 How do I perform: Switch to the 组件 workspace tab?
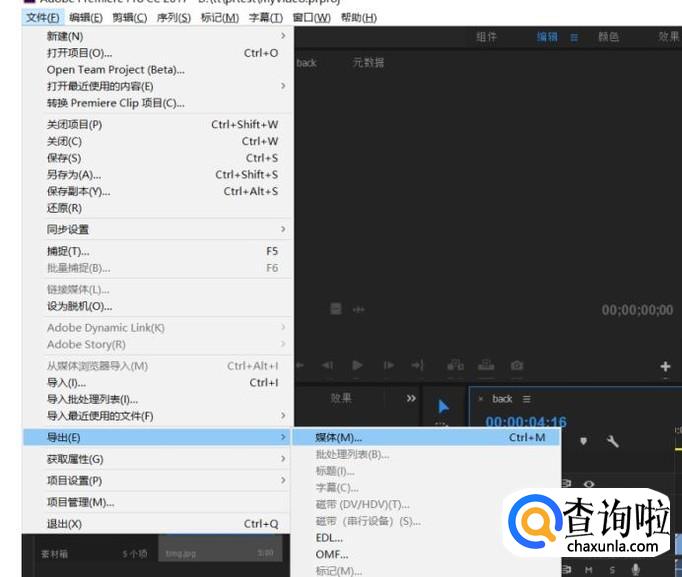(486, 37)
